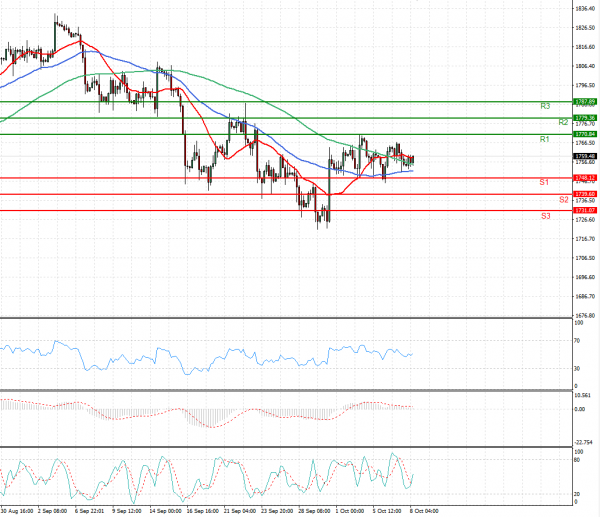This screenshot has width=600, height=517.
Task: Click the 9 Sep 12:00 date label
Action: coord(127,511)
